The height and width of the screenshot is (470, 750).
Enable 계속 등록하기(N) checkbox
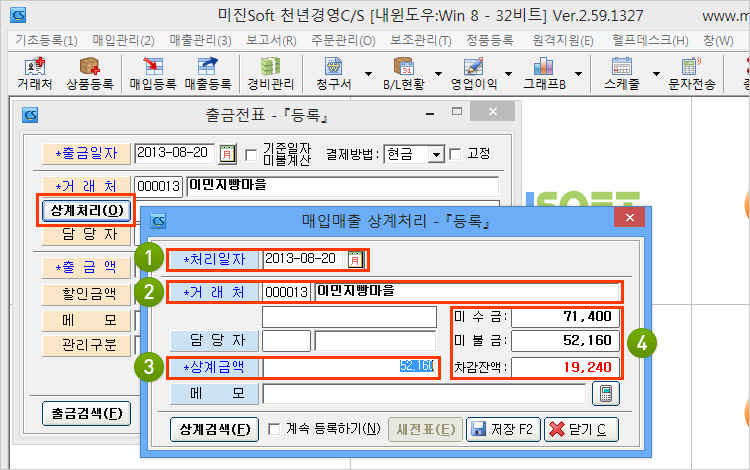(274, 429)
